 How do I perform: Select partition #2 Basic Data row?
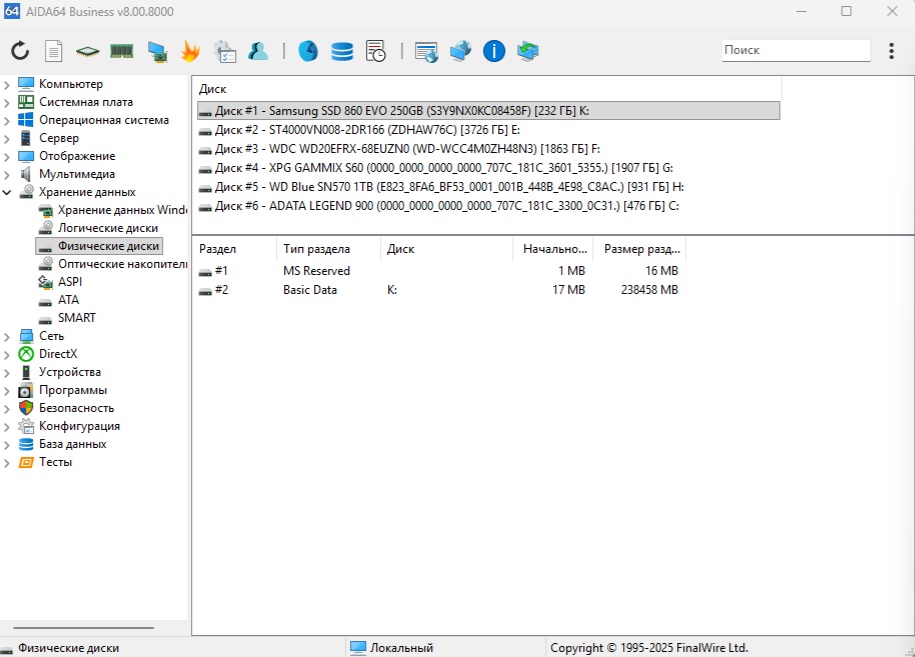(439, 290)
